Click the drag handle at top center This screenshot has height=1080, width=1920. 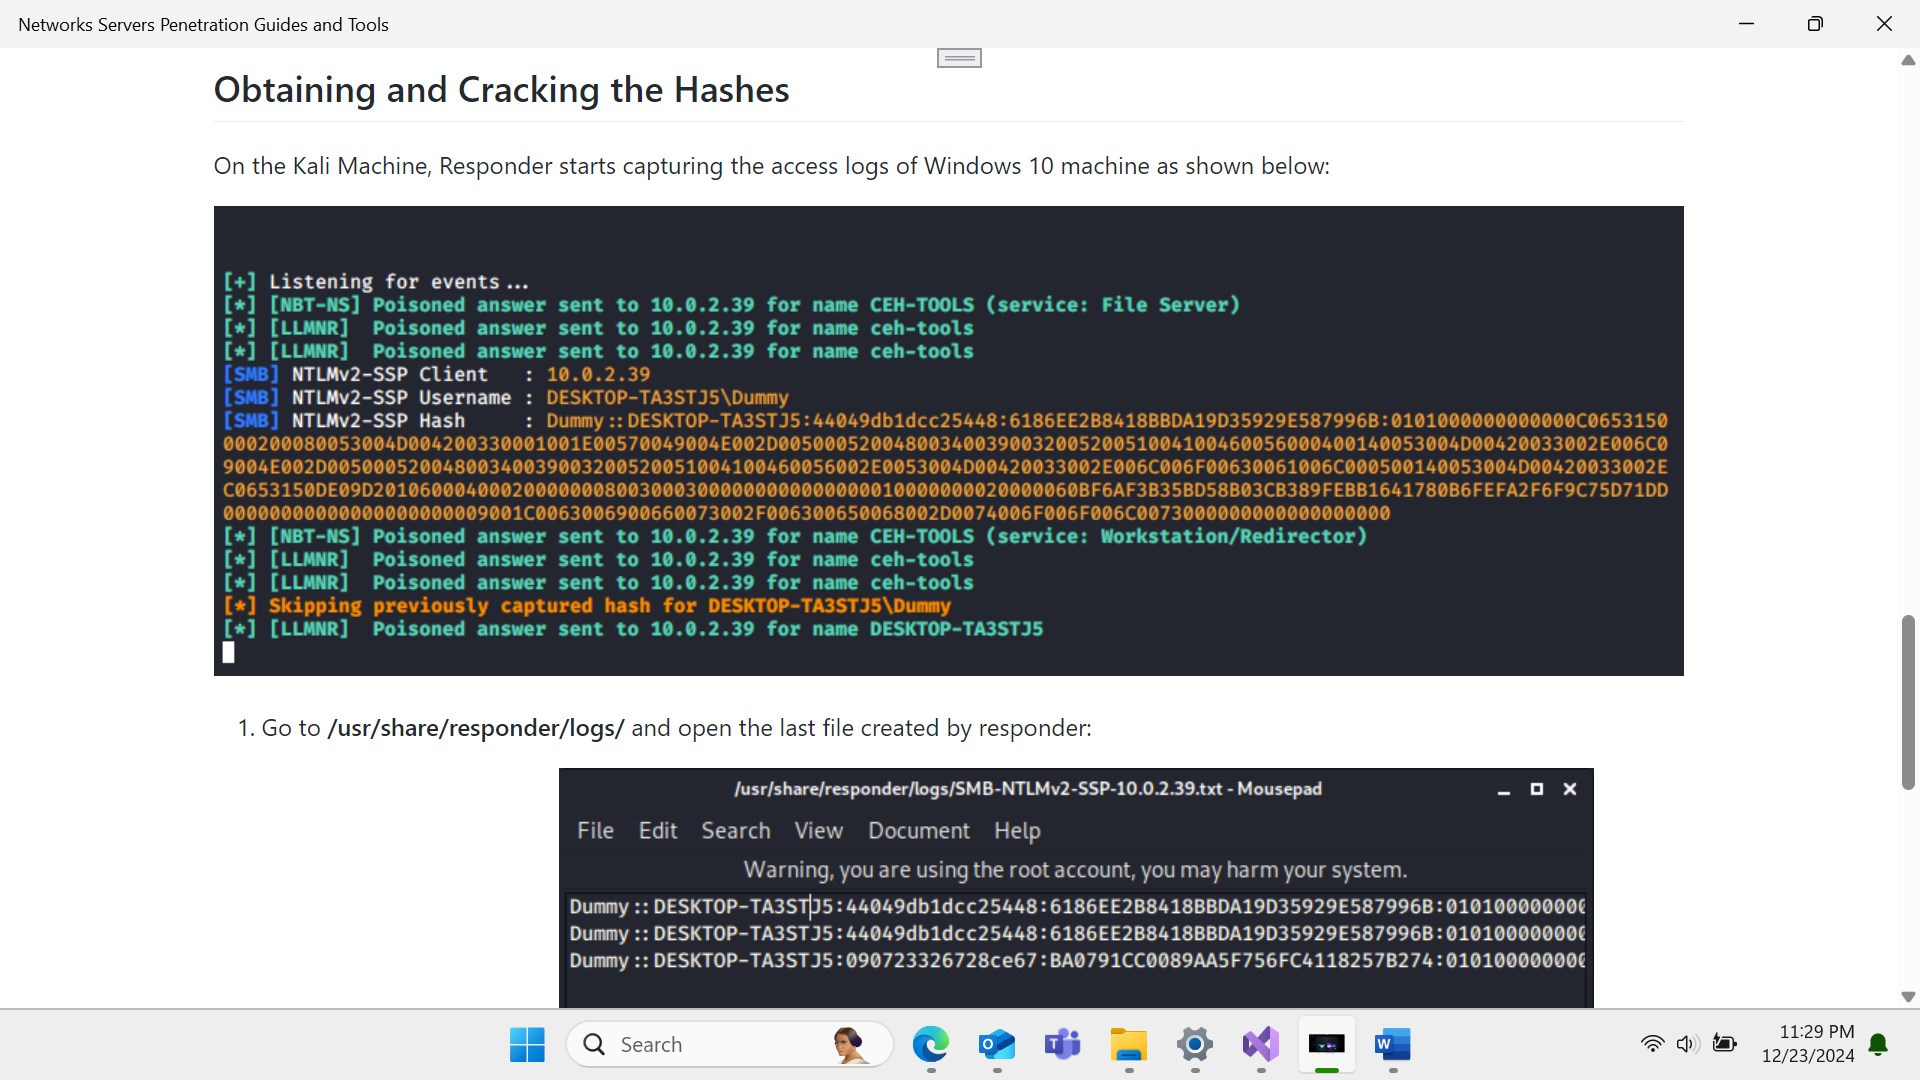click(959, 59)
